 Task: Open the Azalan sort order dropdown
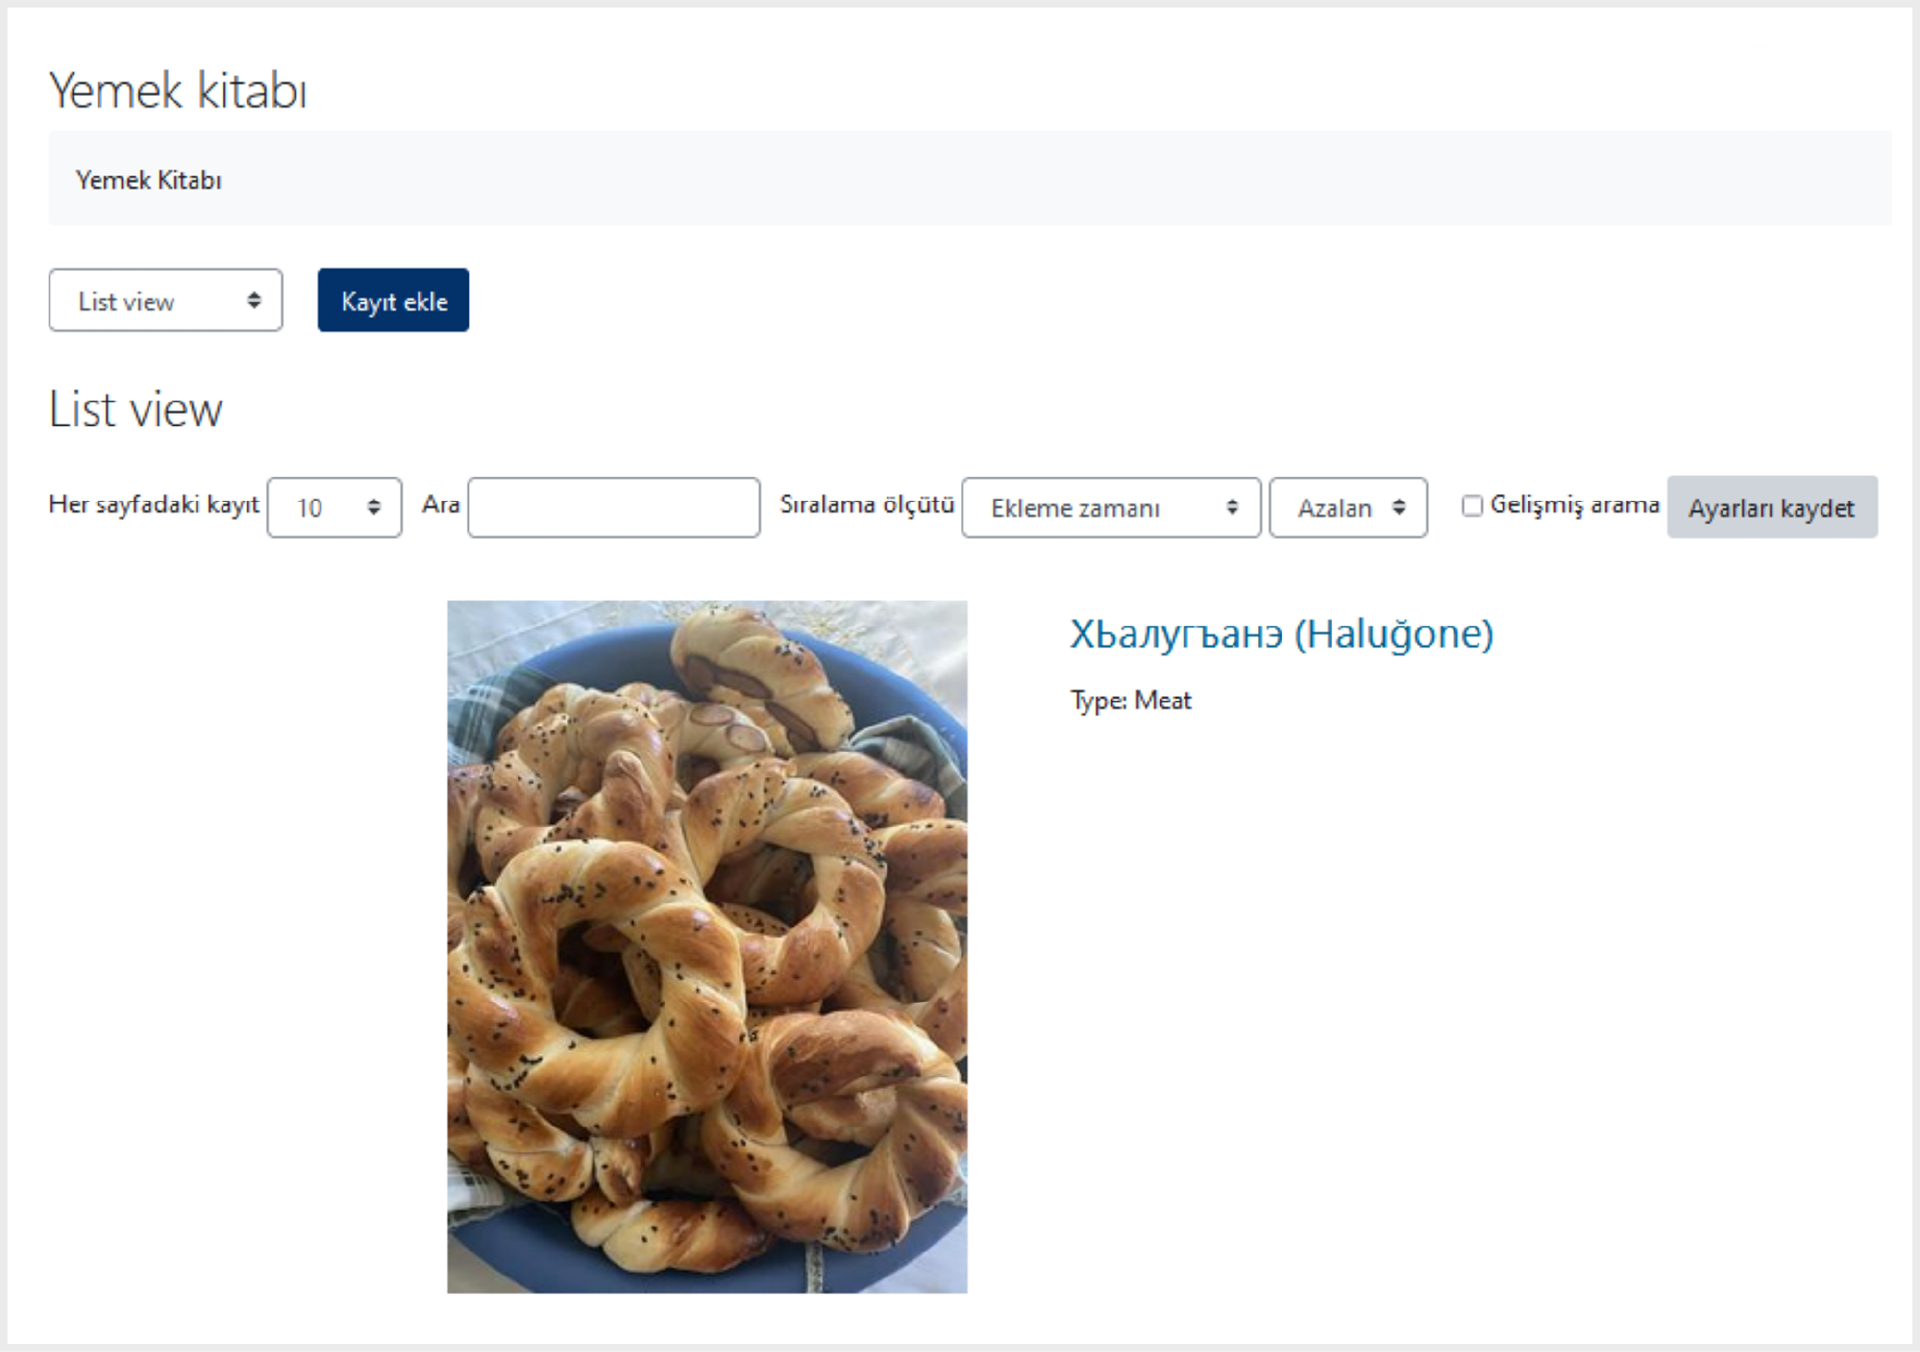(x=1348, y=508)
